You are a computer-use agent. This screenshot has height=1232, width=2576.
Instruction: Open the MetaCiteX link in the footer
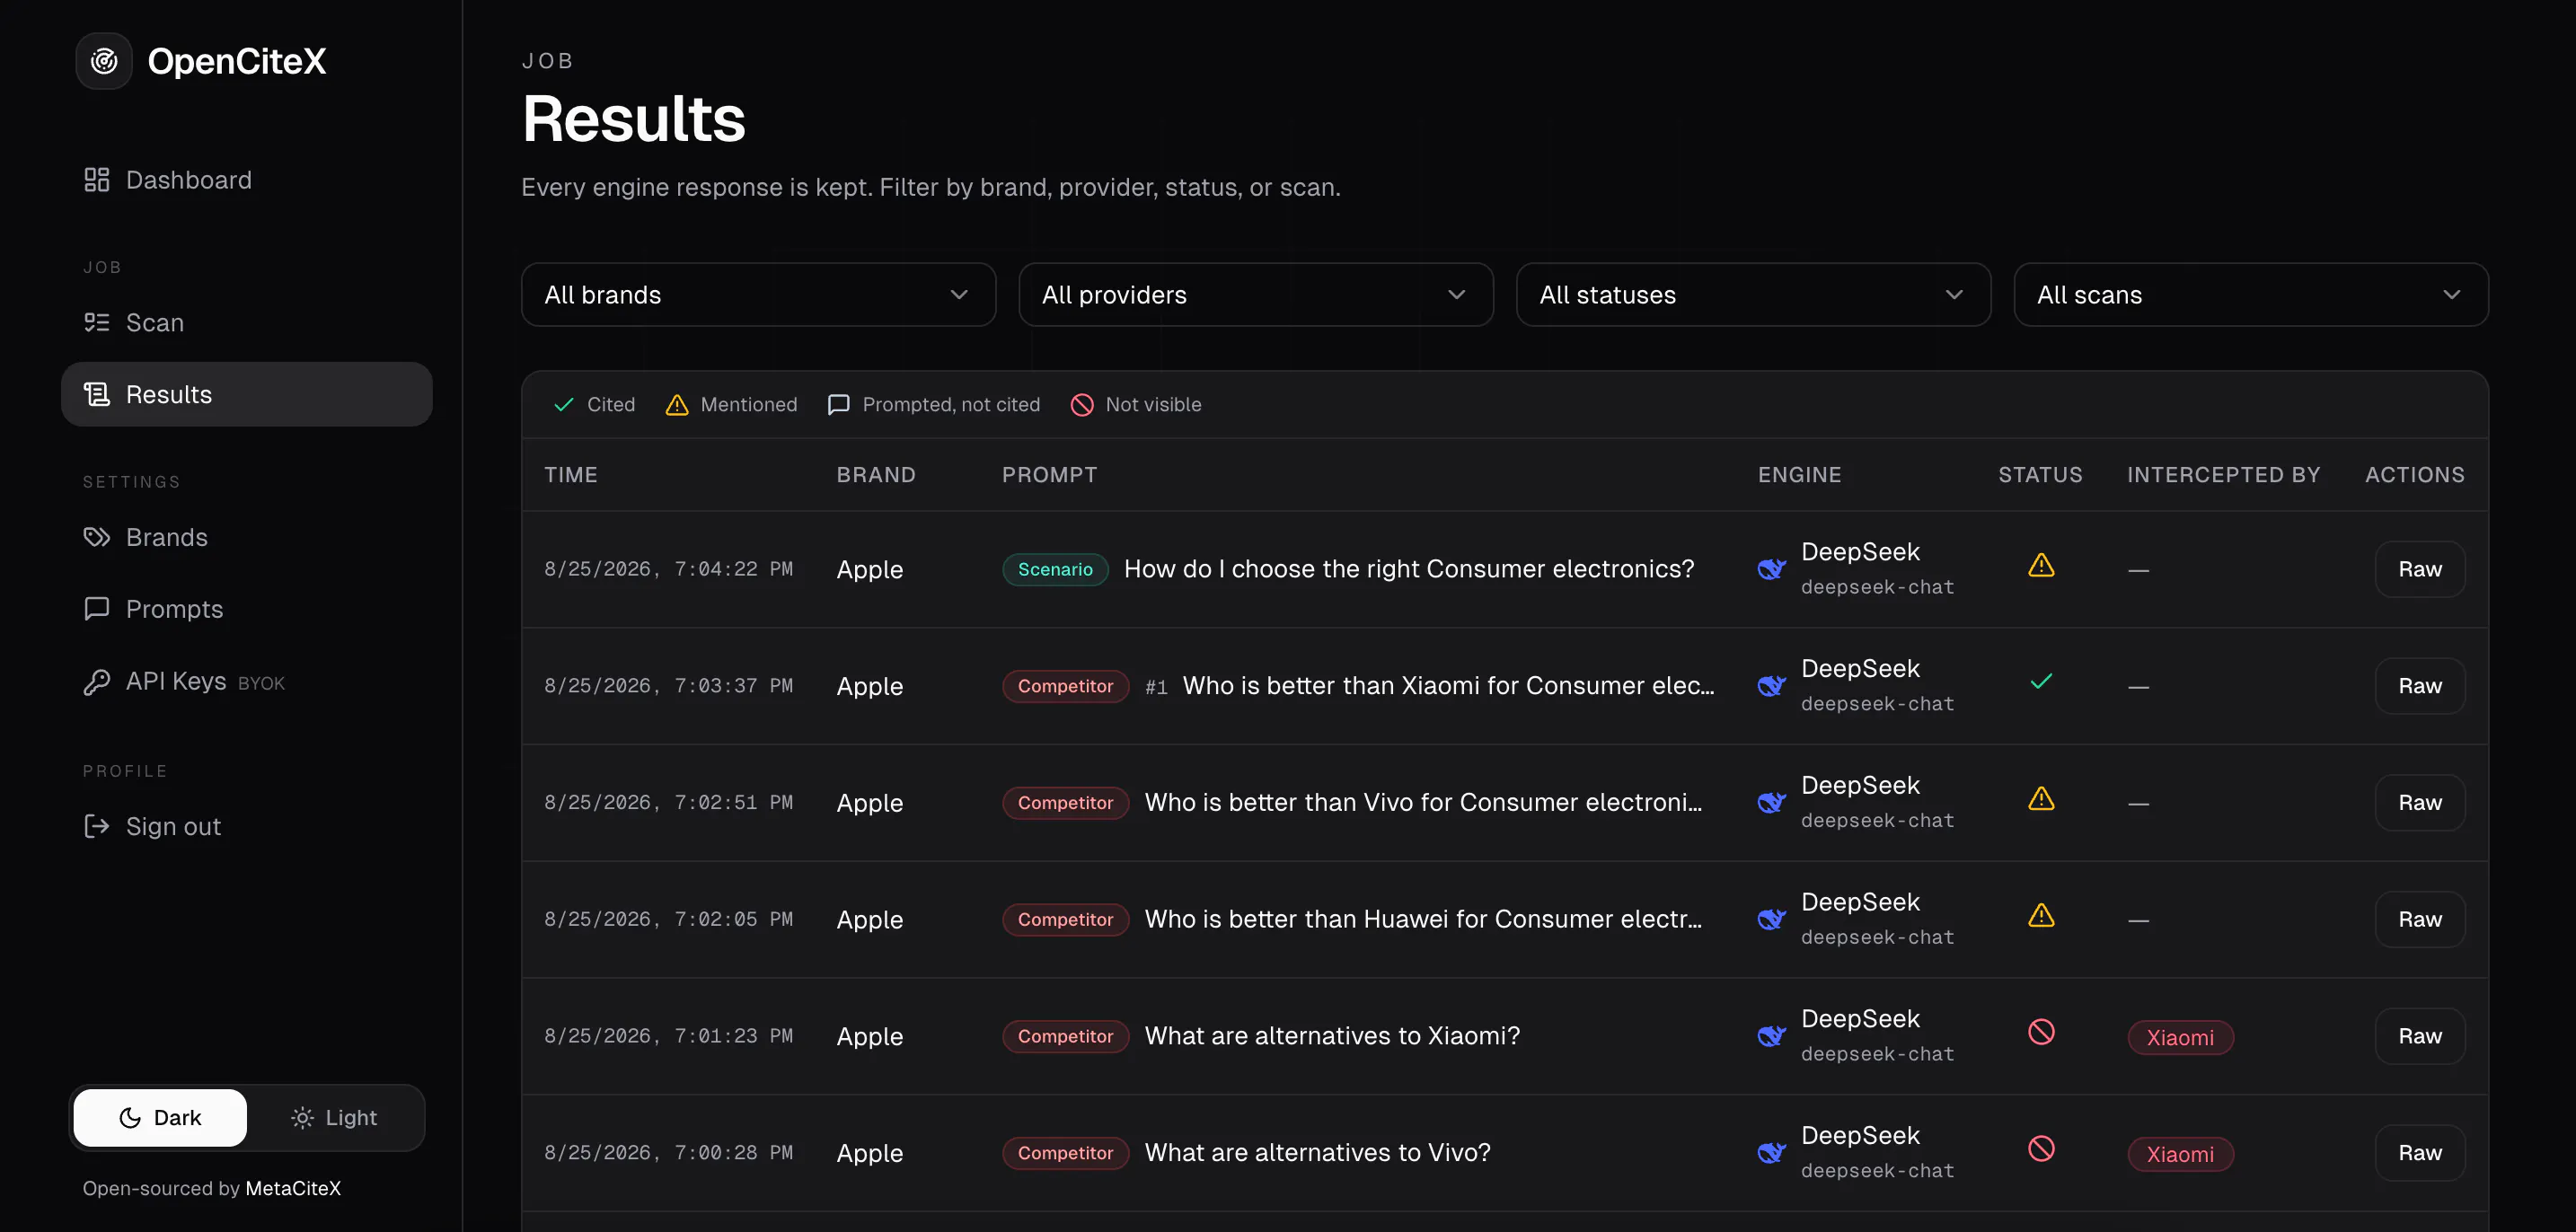tap(293, 1188)
